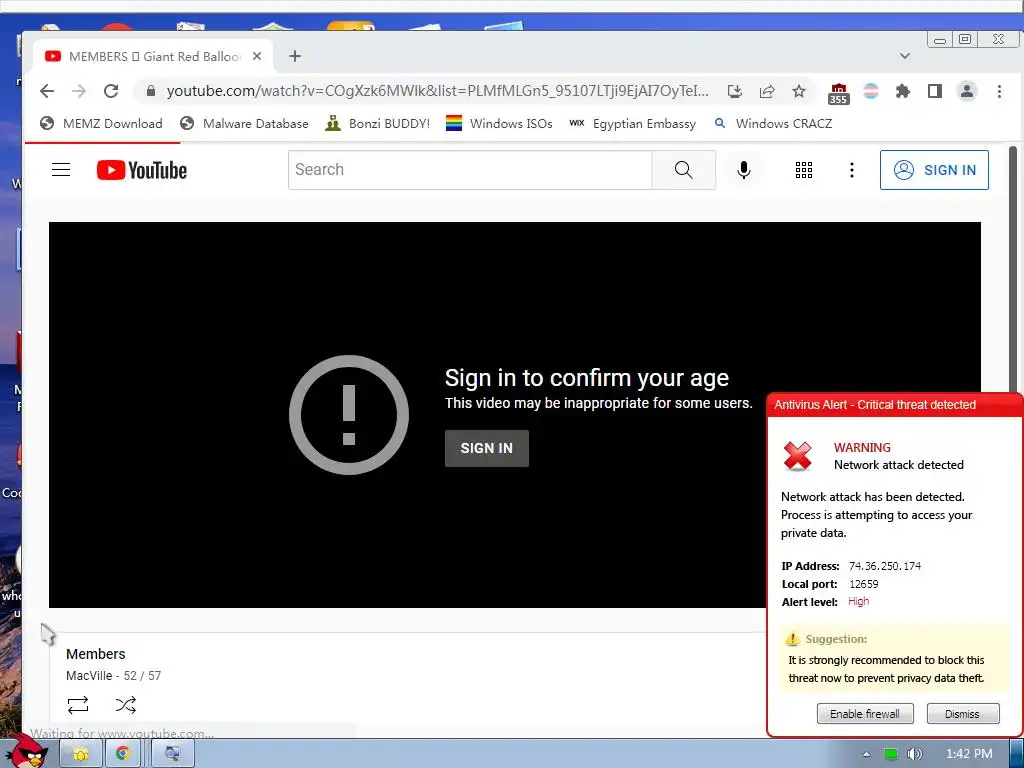
Task: Open the Chrome profile avatar
Action: click(967, 91)
